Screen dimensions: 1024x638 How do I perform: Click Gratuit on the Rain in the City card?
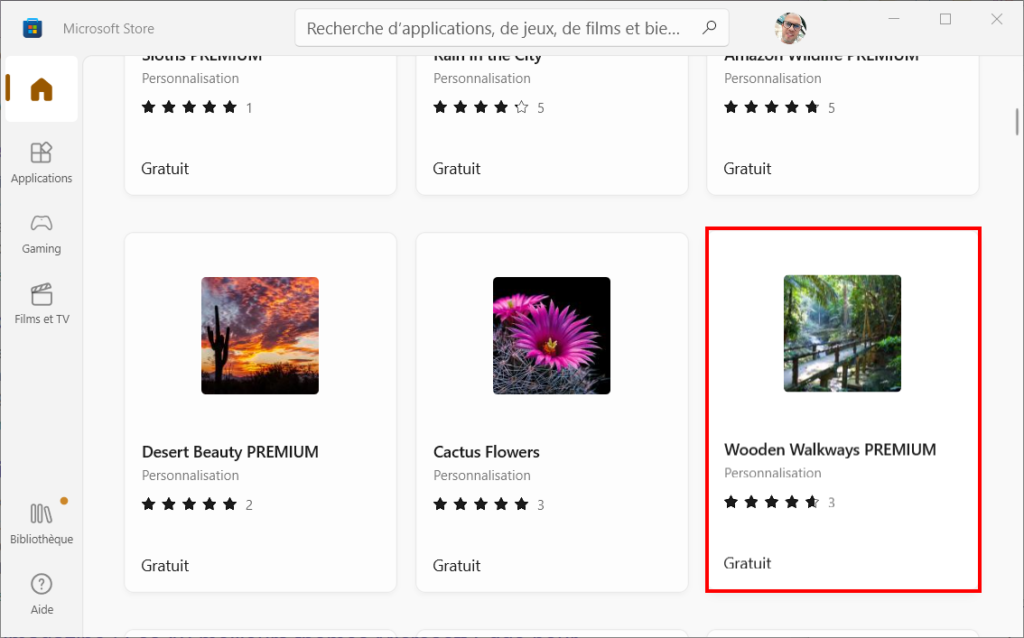point(456,168)
